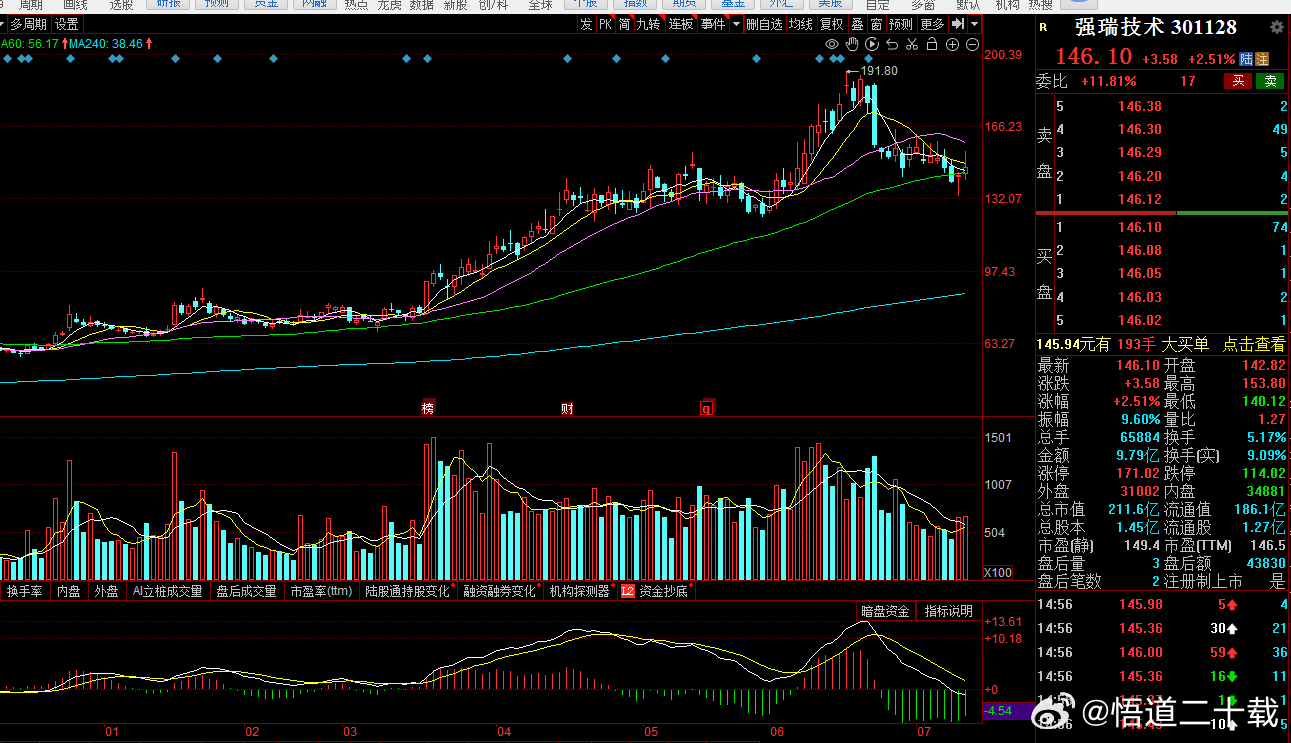Toggle the 复权 adjustment button
The height and width of the screenshot is (743, 1291).
pyautogui.click(x=831, y=24)
